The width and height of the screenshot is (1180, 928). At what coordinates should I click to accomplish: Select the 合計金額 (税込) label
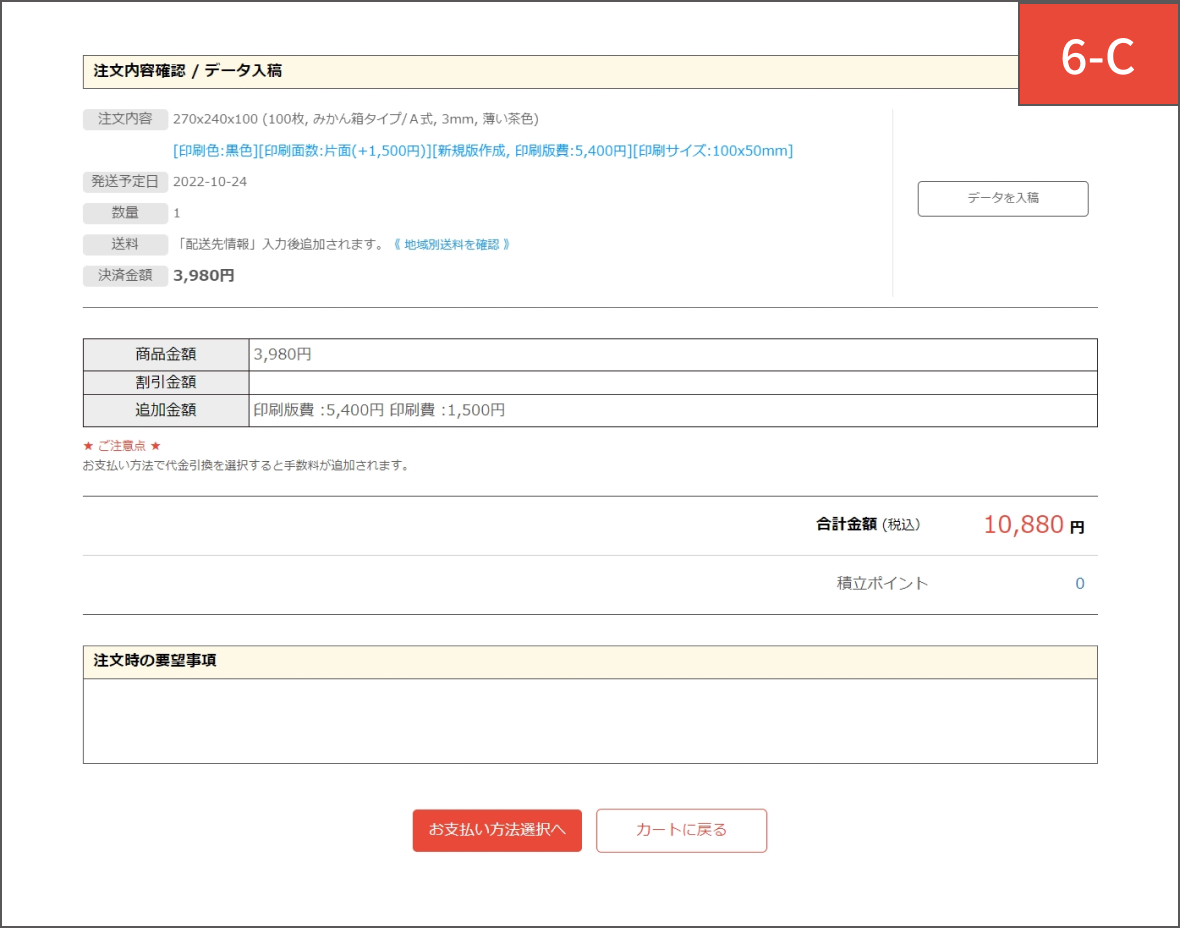point(868,525)
